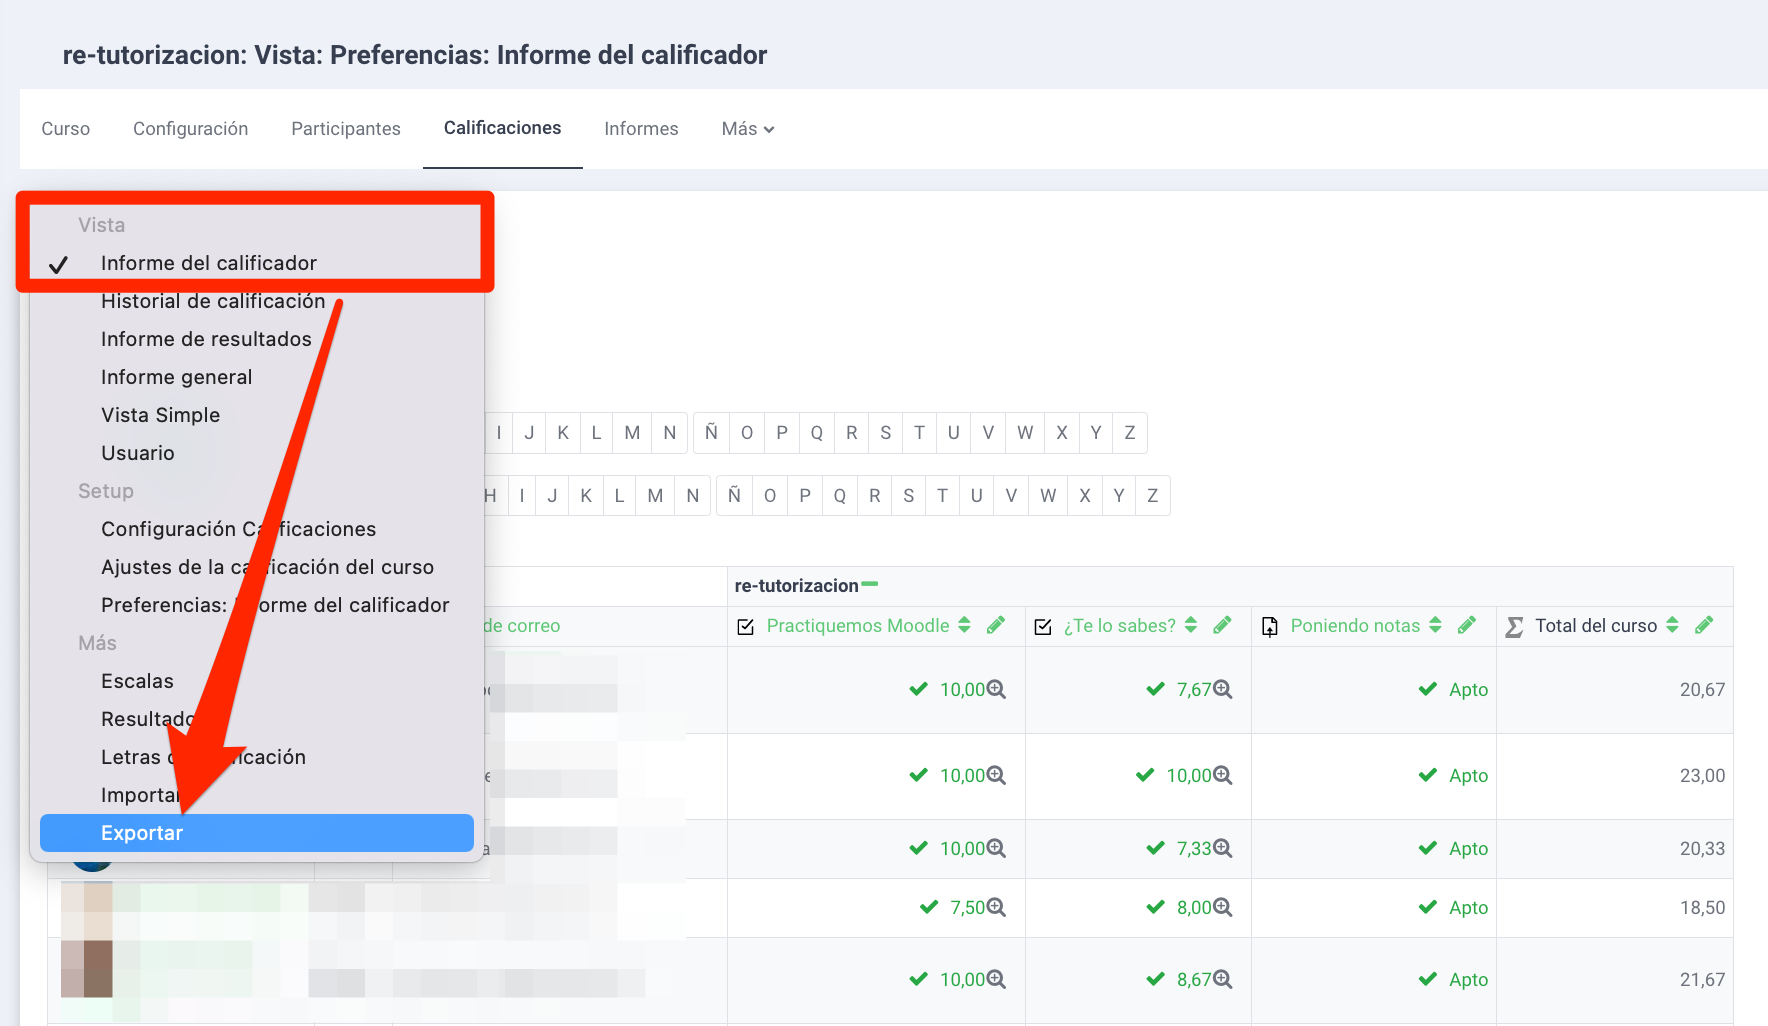
Task: Select Informe general from the menu
Action: click(x=176, y=377)
